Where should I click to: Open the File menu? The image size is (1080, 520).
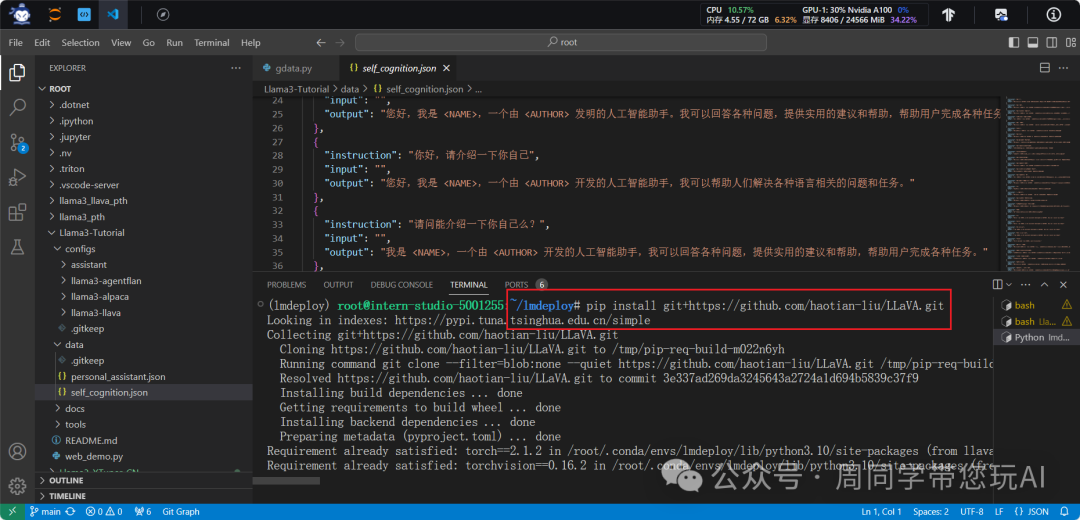(x=16, y=43)
